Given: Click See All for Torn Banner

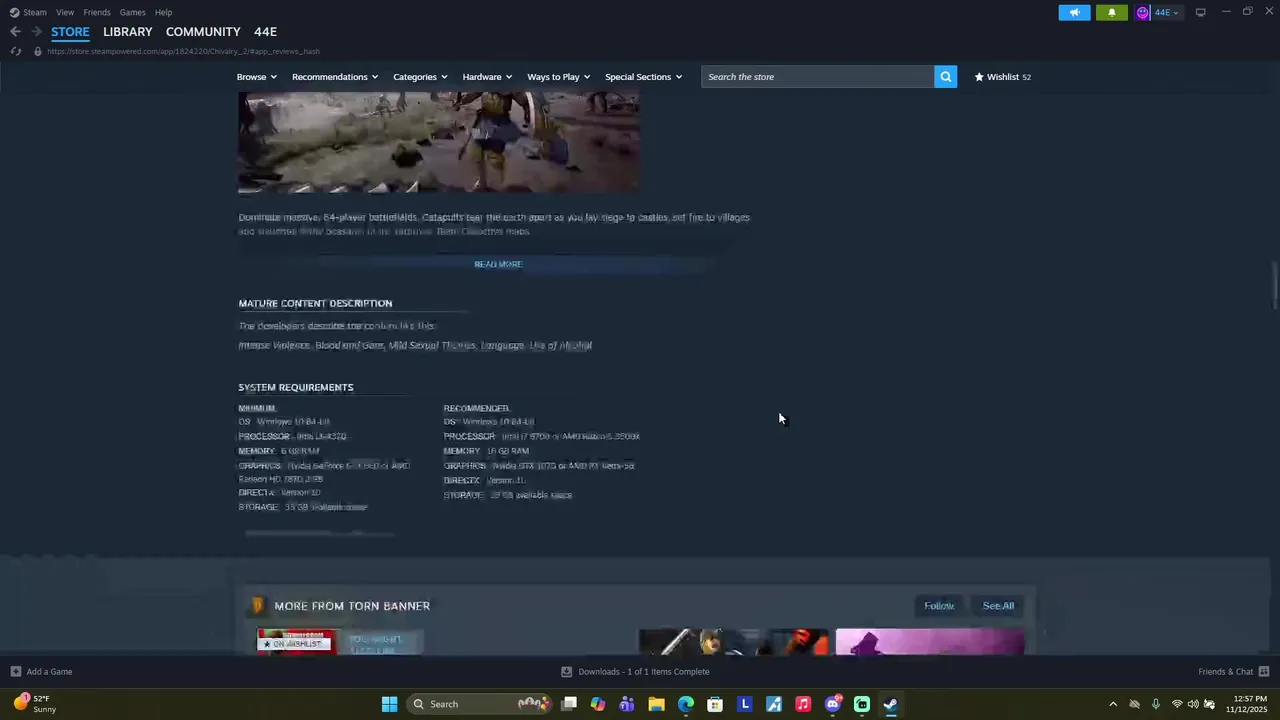Looking at the screenshot, I should click(998, 606).
